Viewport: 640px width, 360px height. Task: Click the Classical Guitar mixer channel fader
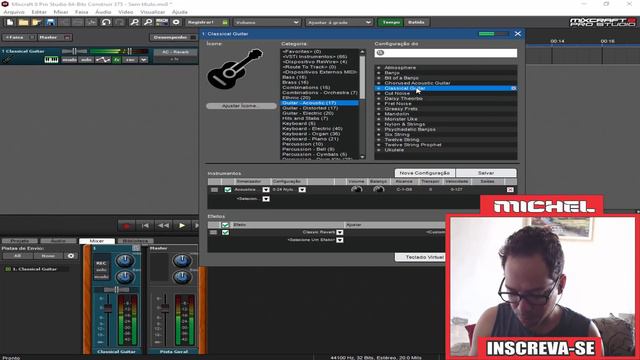pos(108,309)
